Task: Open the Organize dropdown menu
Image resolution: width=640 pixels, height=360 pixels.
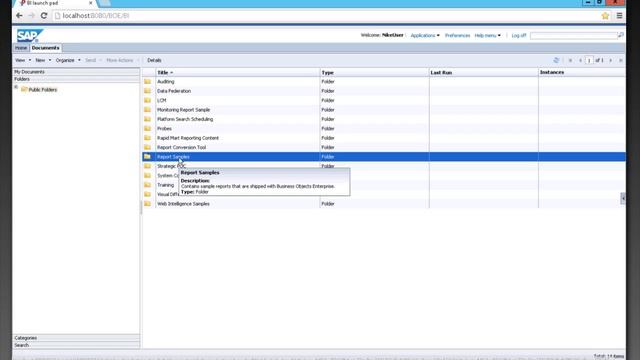Action: click(68, 60)
